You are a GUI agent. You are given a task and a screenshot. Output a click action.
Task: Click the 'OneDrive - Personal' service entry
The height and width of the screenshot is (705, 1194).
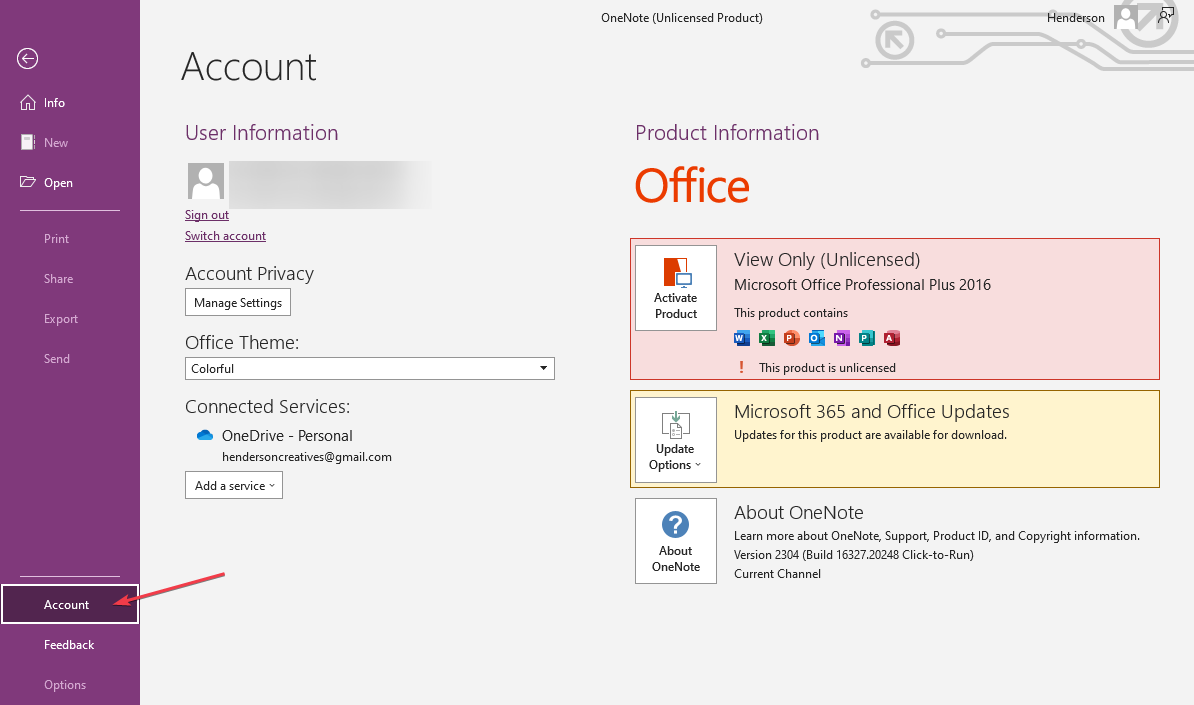point(287,435)
